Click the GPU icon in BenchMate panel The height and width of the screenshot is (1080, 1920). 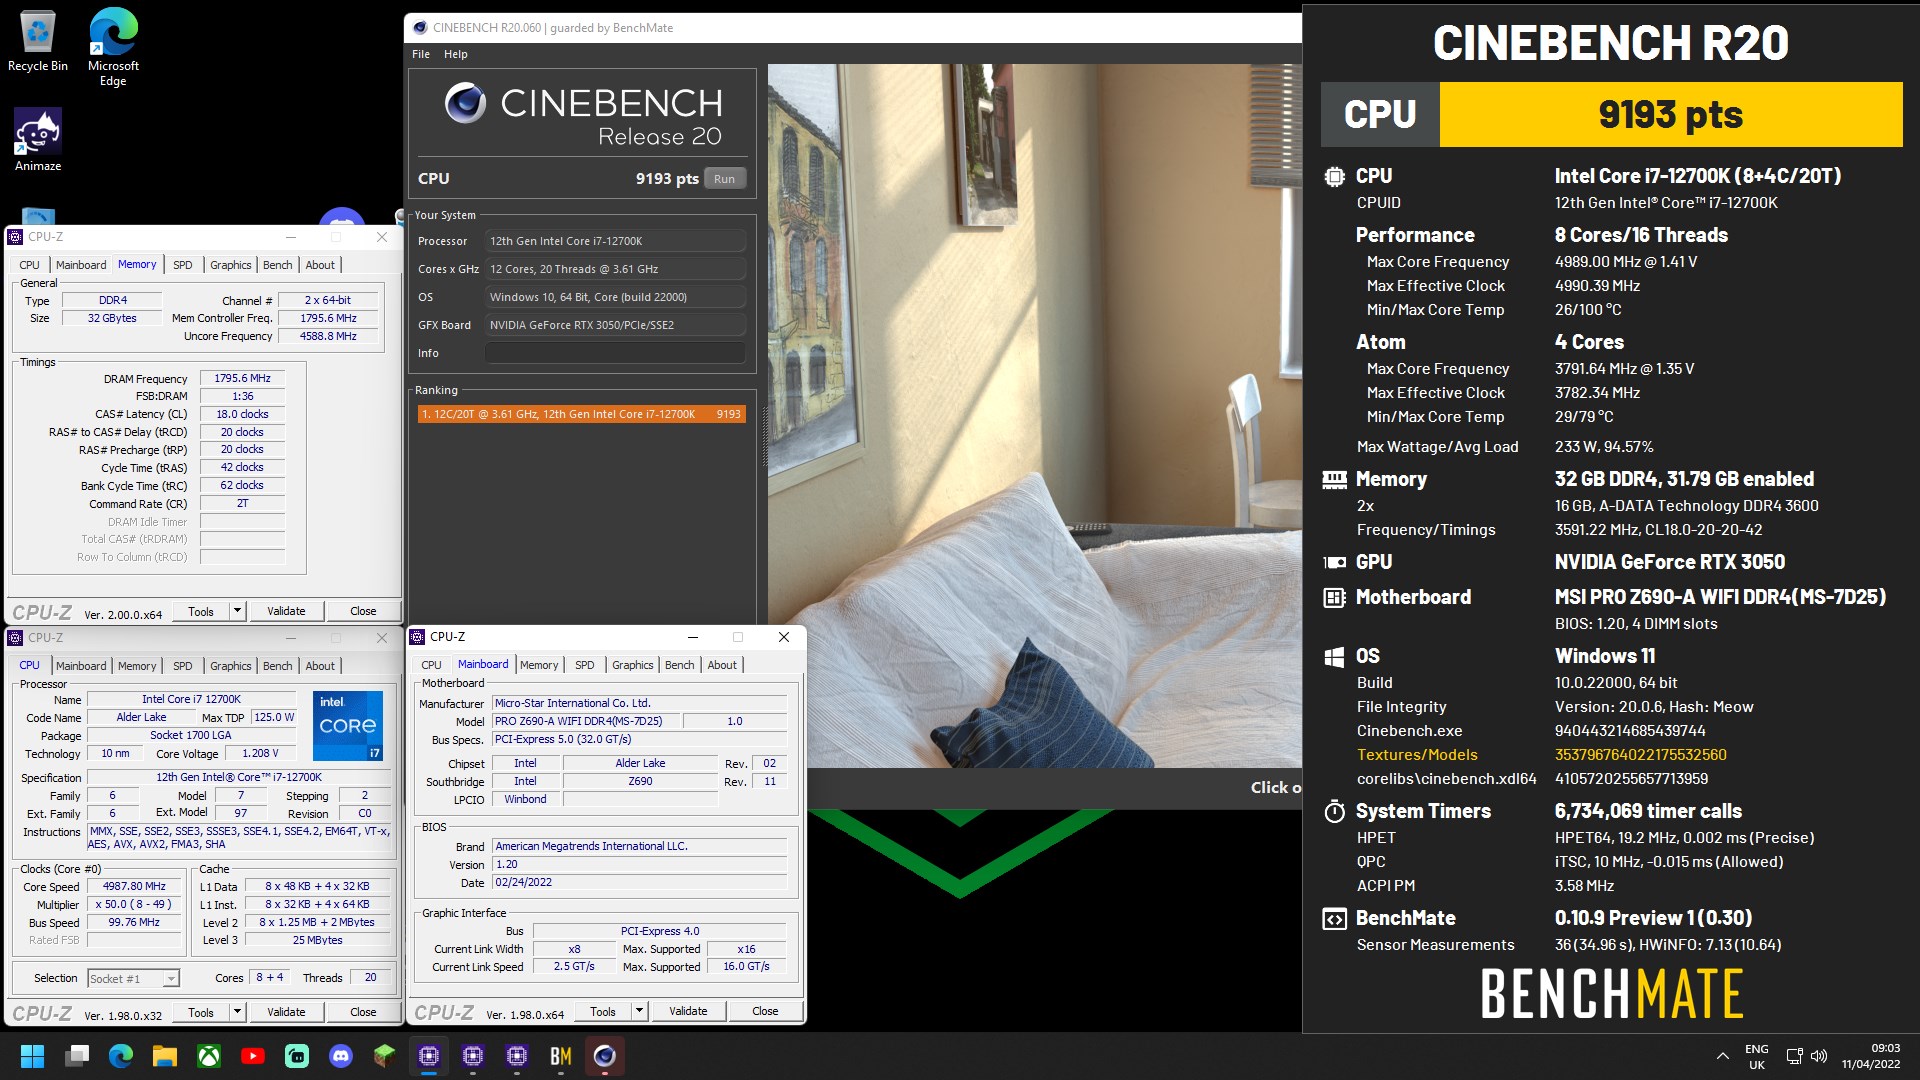tap(1334, 563)
